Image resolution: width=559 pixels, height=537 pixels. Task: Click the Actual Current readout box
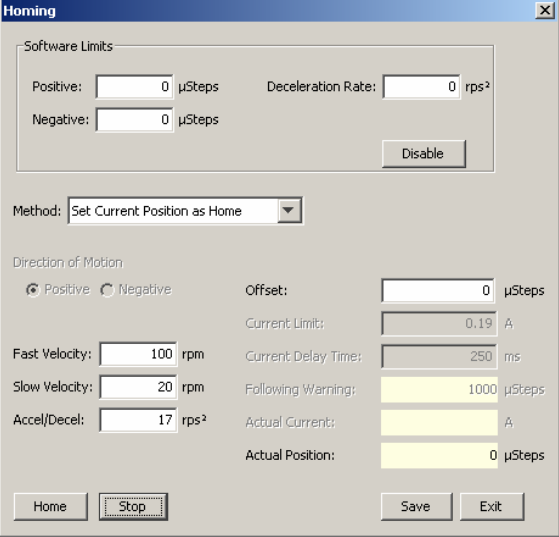point(439,423)
